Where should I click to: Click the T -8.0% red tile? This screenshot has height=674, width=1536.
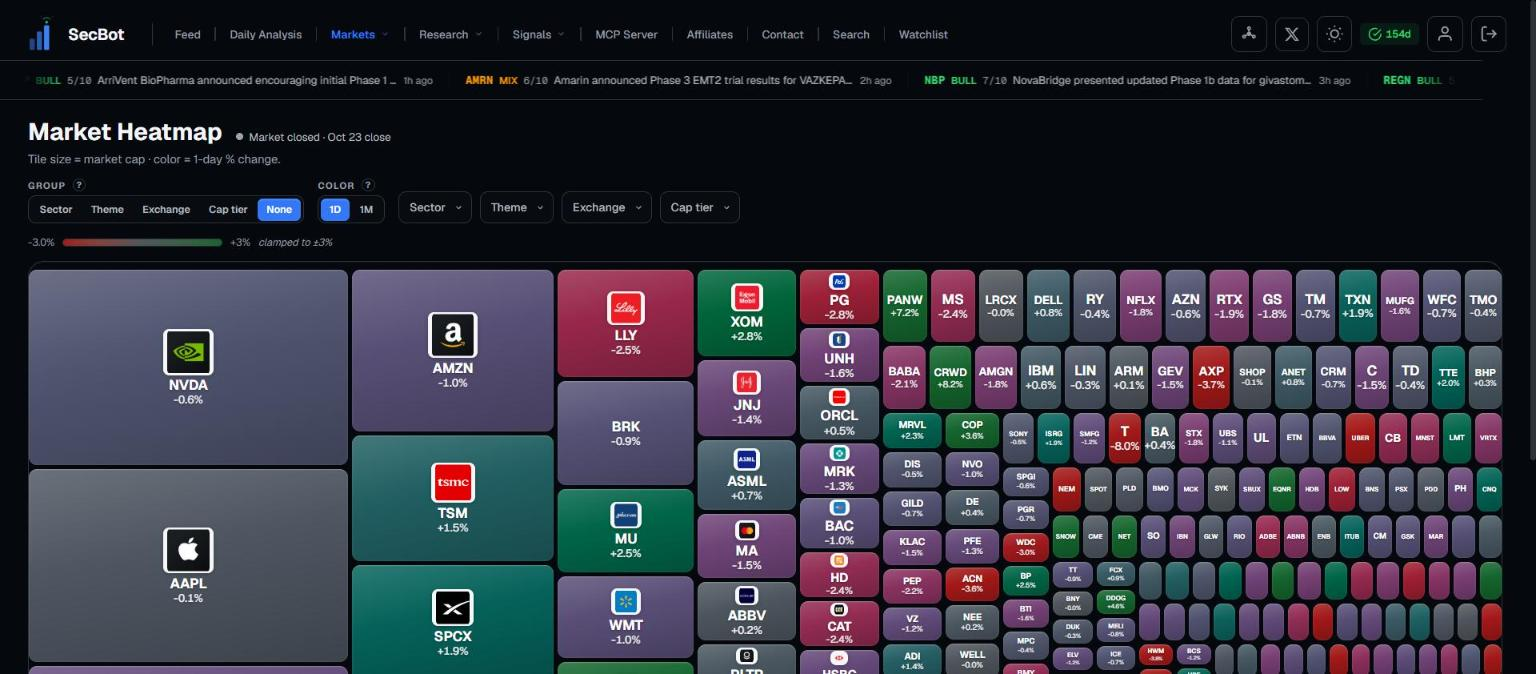(1125, 438)
